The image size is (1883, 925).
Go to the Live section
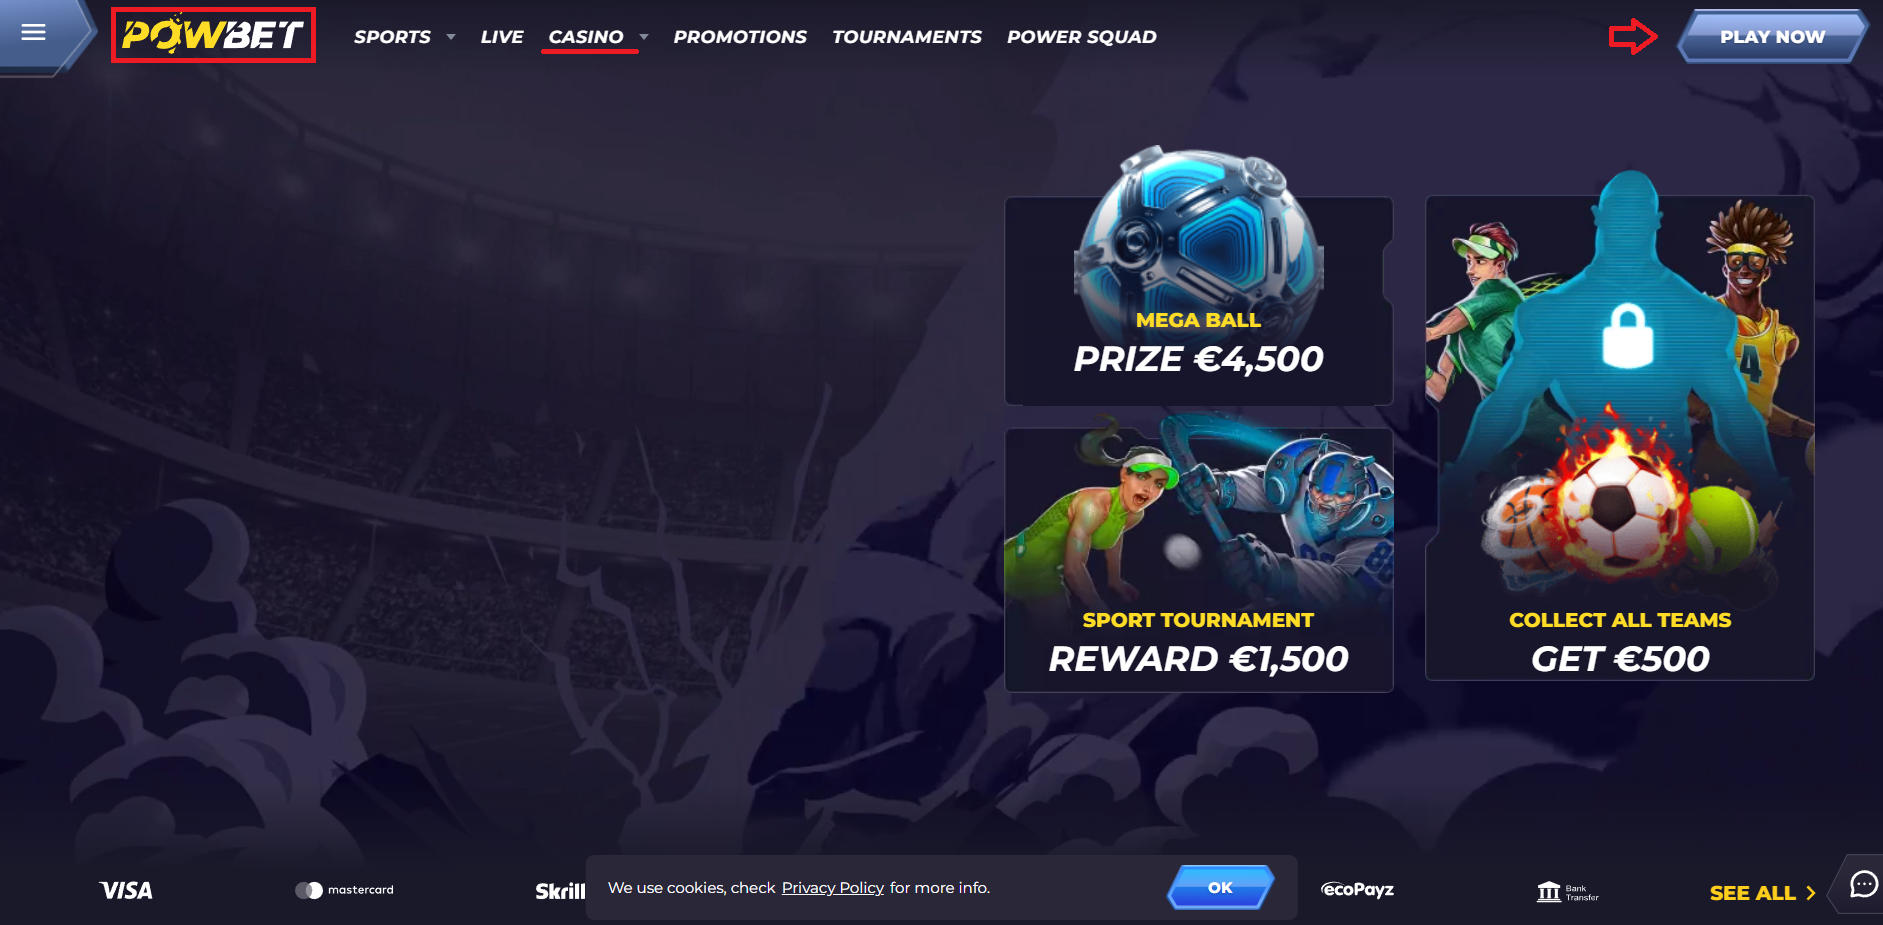[x=502, y=37]
